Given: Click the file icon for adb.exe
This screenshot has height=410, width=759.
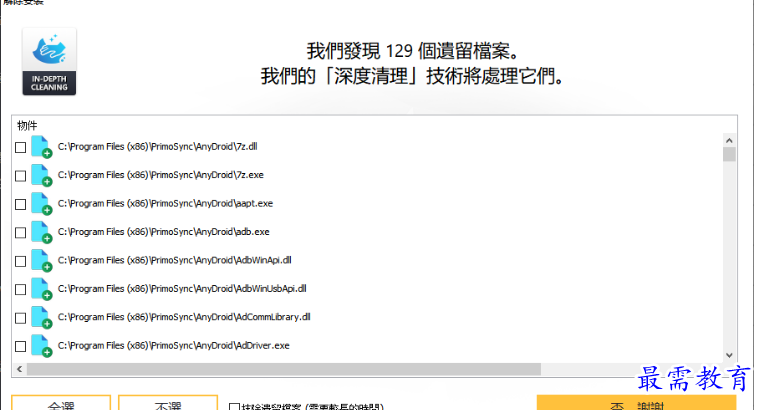Looking at the screenshot, I should coord(42,232).
